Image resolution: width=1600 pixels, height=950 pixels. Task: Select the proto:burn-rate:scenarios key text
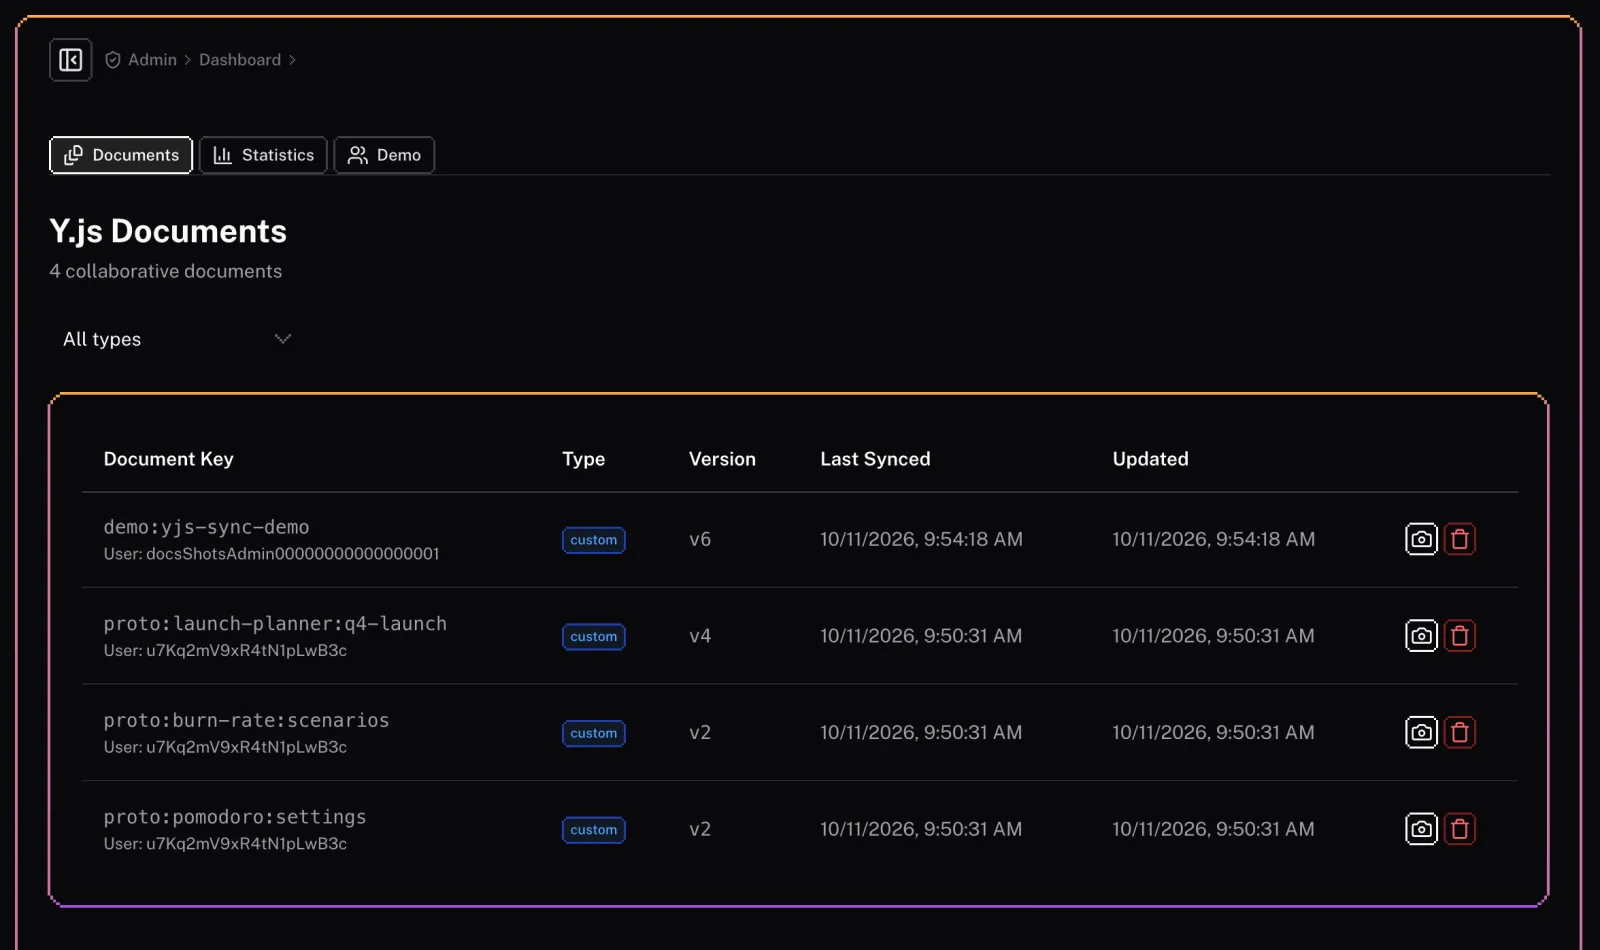coord(246,720)
